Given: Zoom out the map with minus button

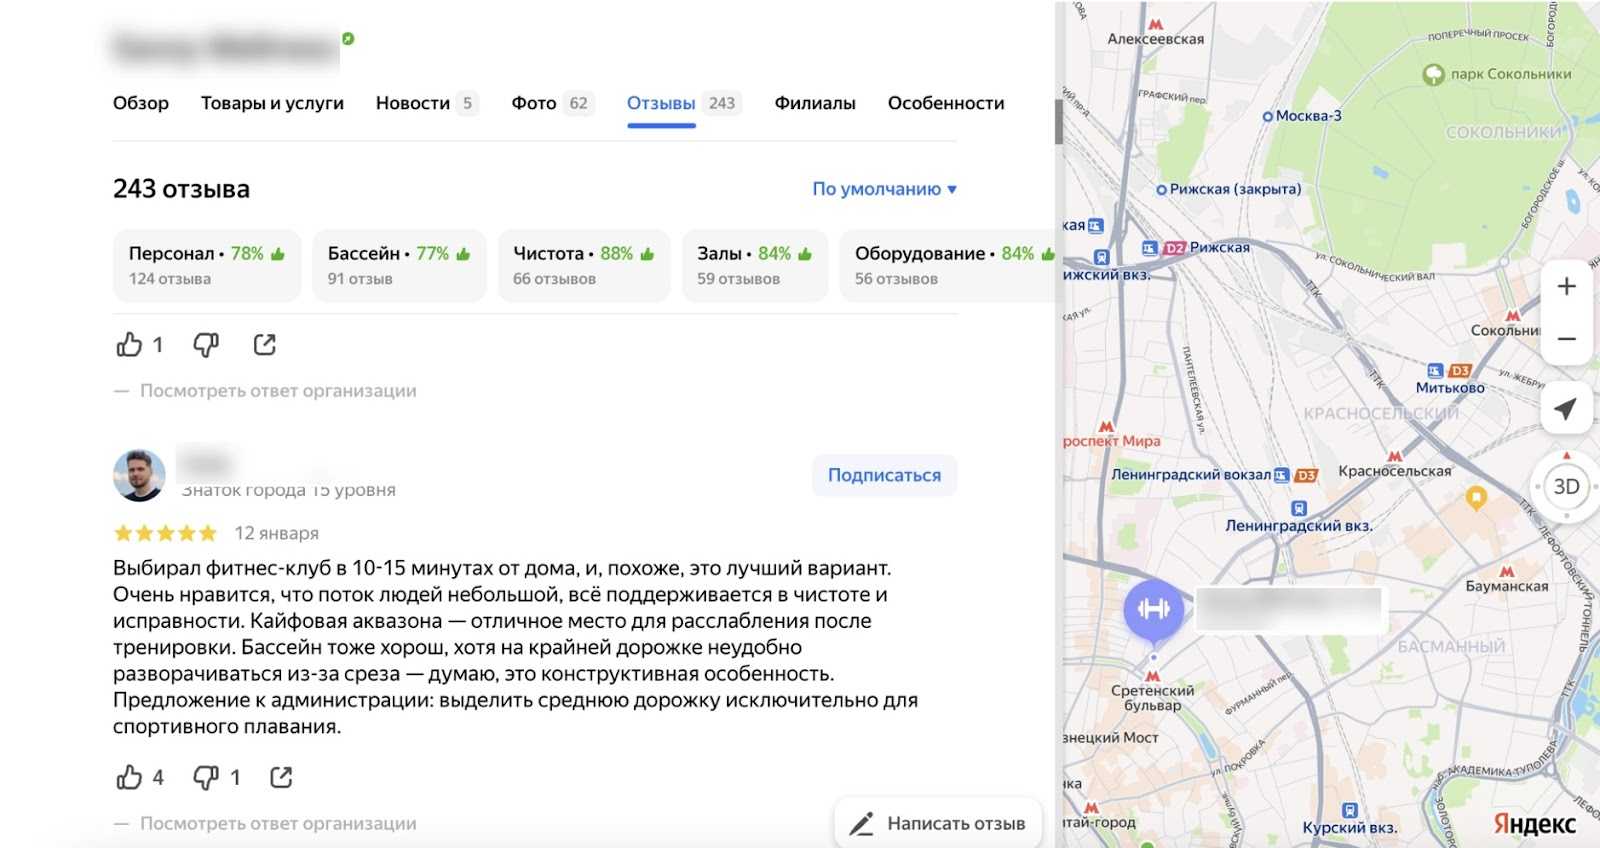Looking at the screenshot, I should coord(1566,339).
